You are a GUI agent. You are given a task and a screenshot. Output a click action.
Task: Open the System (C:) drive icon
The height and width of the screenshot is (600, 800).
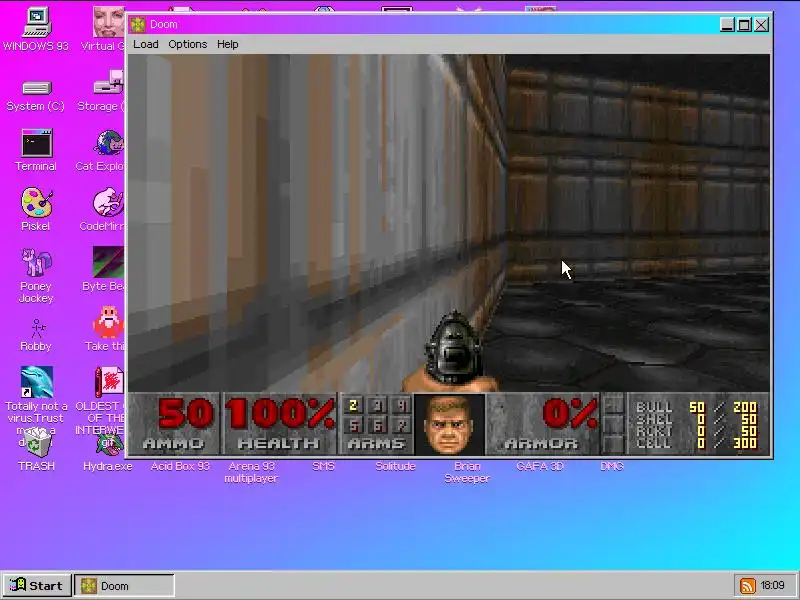[36, 88]
